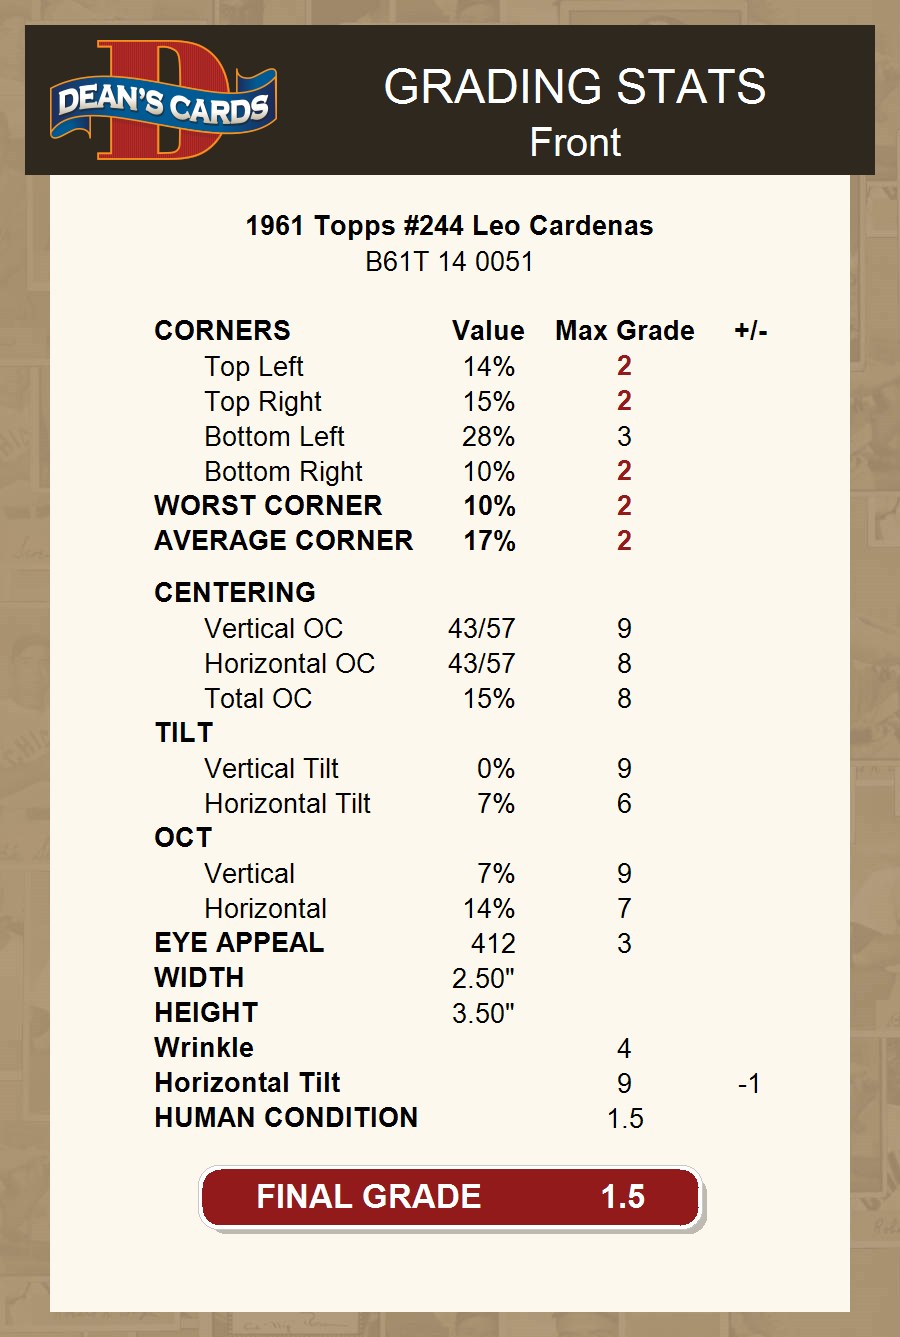Select the HUMAN CONDITION row label
900x1337 pixels.
pos(286,1118)
